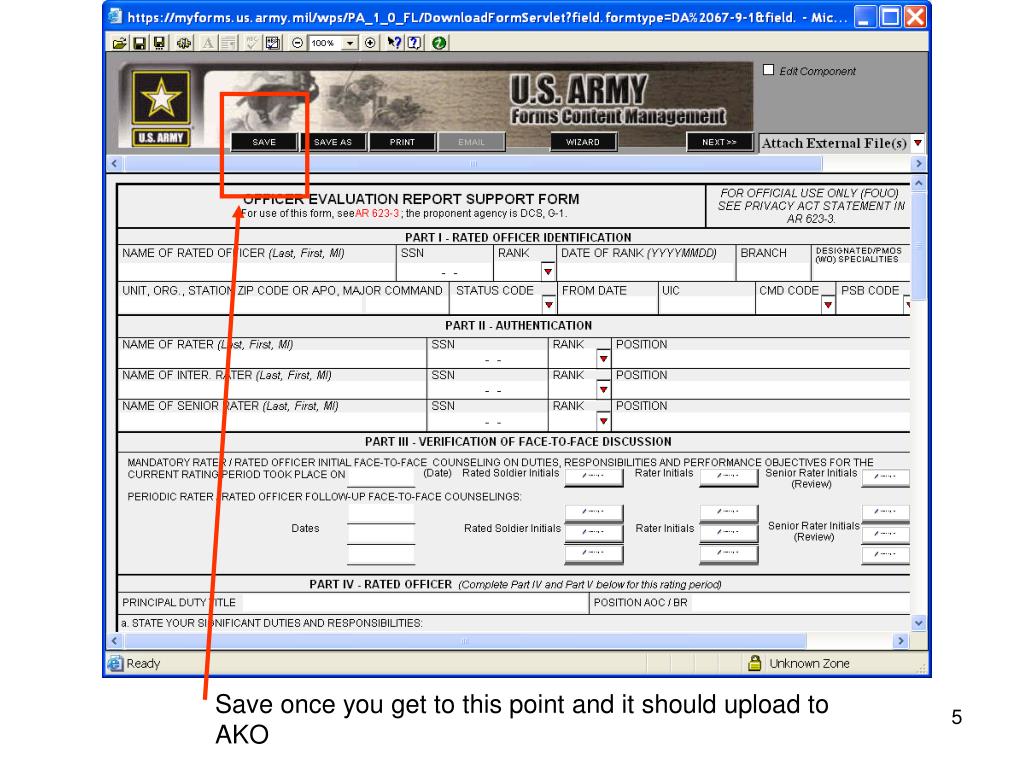
Task: Open the 100% zoom level dropdown
Action: [x=351, y=43]
